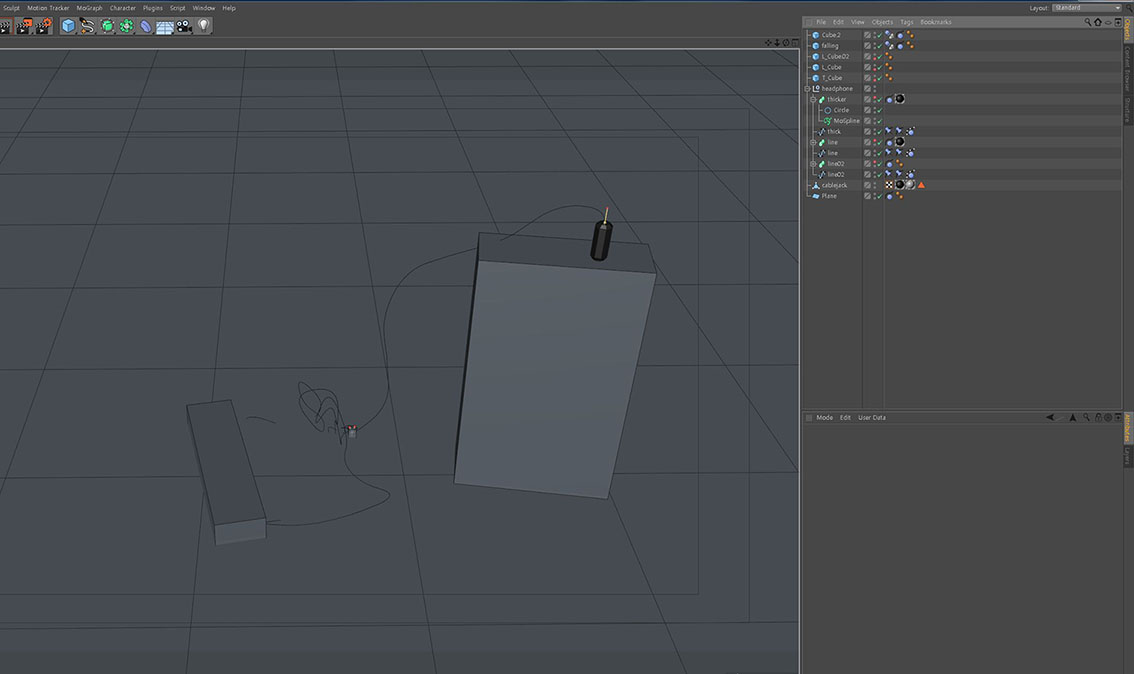Select the cablejack object row

[834, 185]
